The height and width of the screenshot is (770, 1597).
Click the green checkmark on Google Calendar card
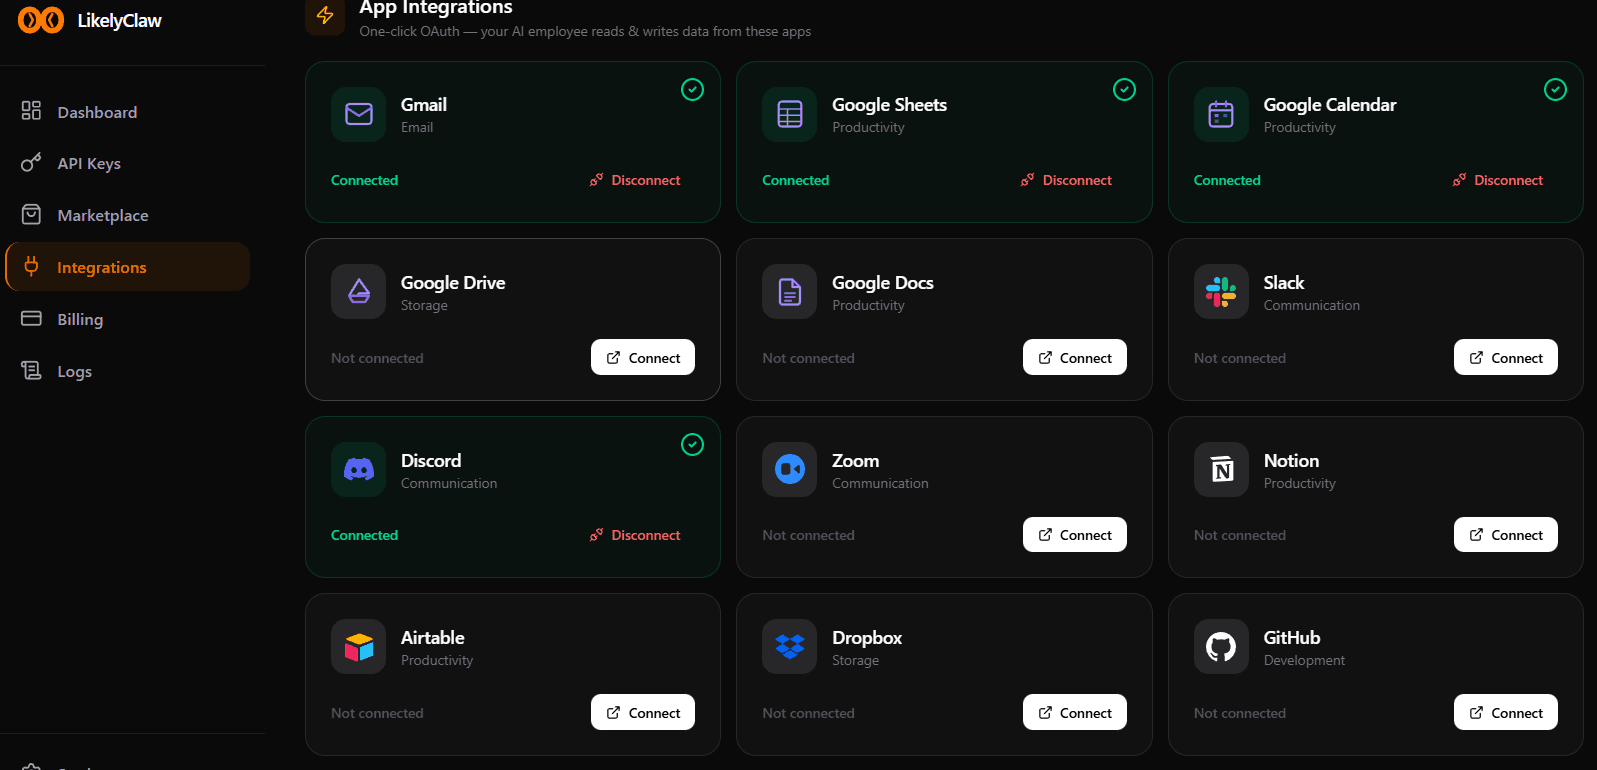[x=1555, y=89]
